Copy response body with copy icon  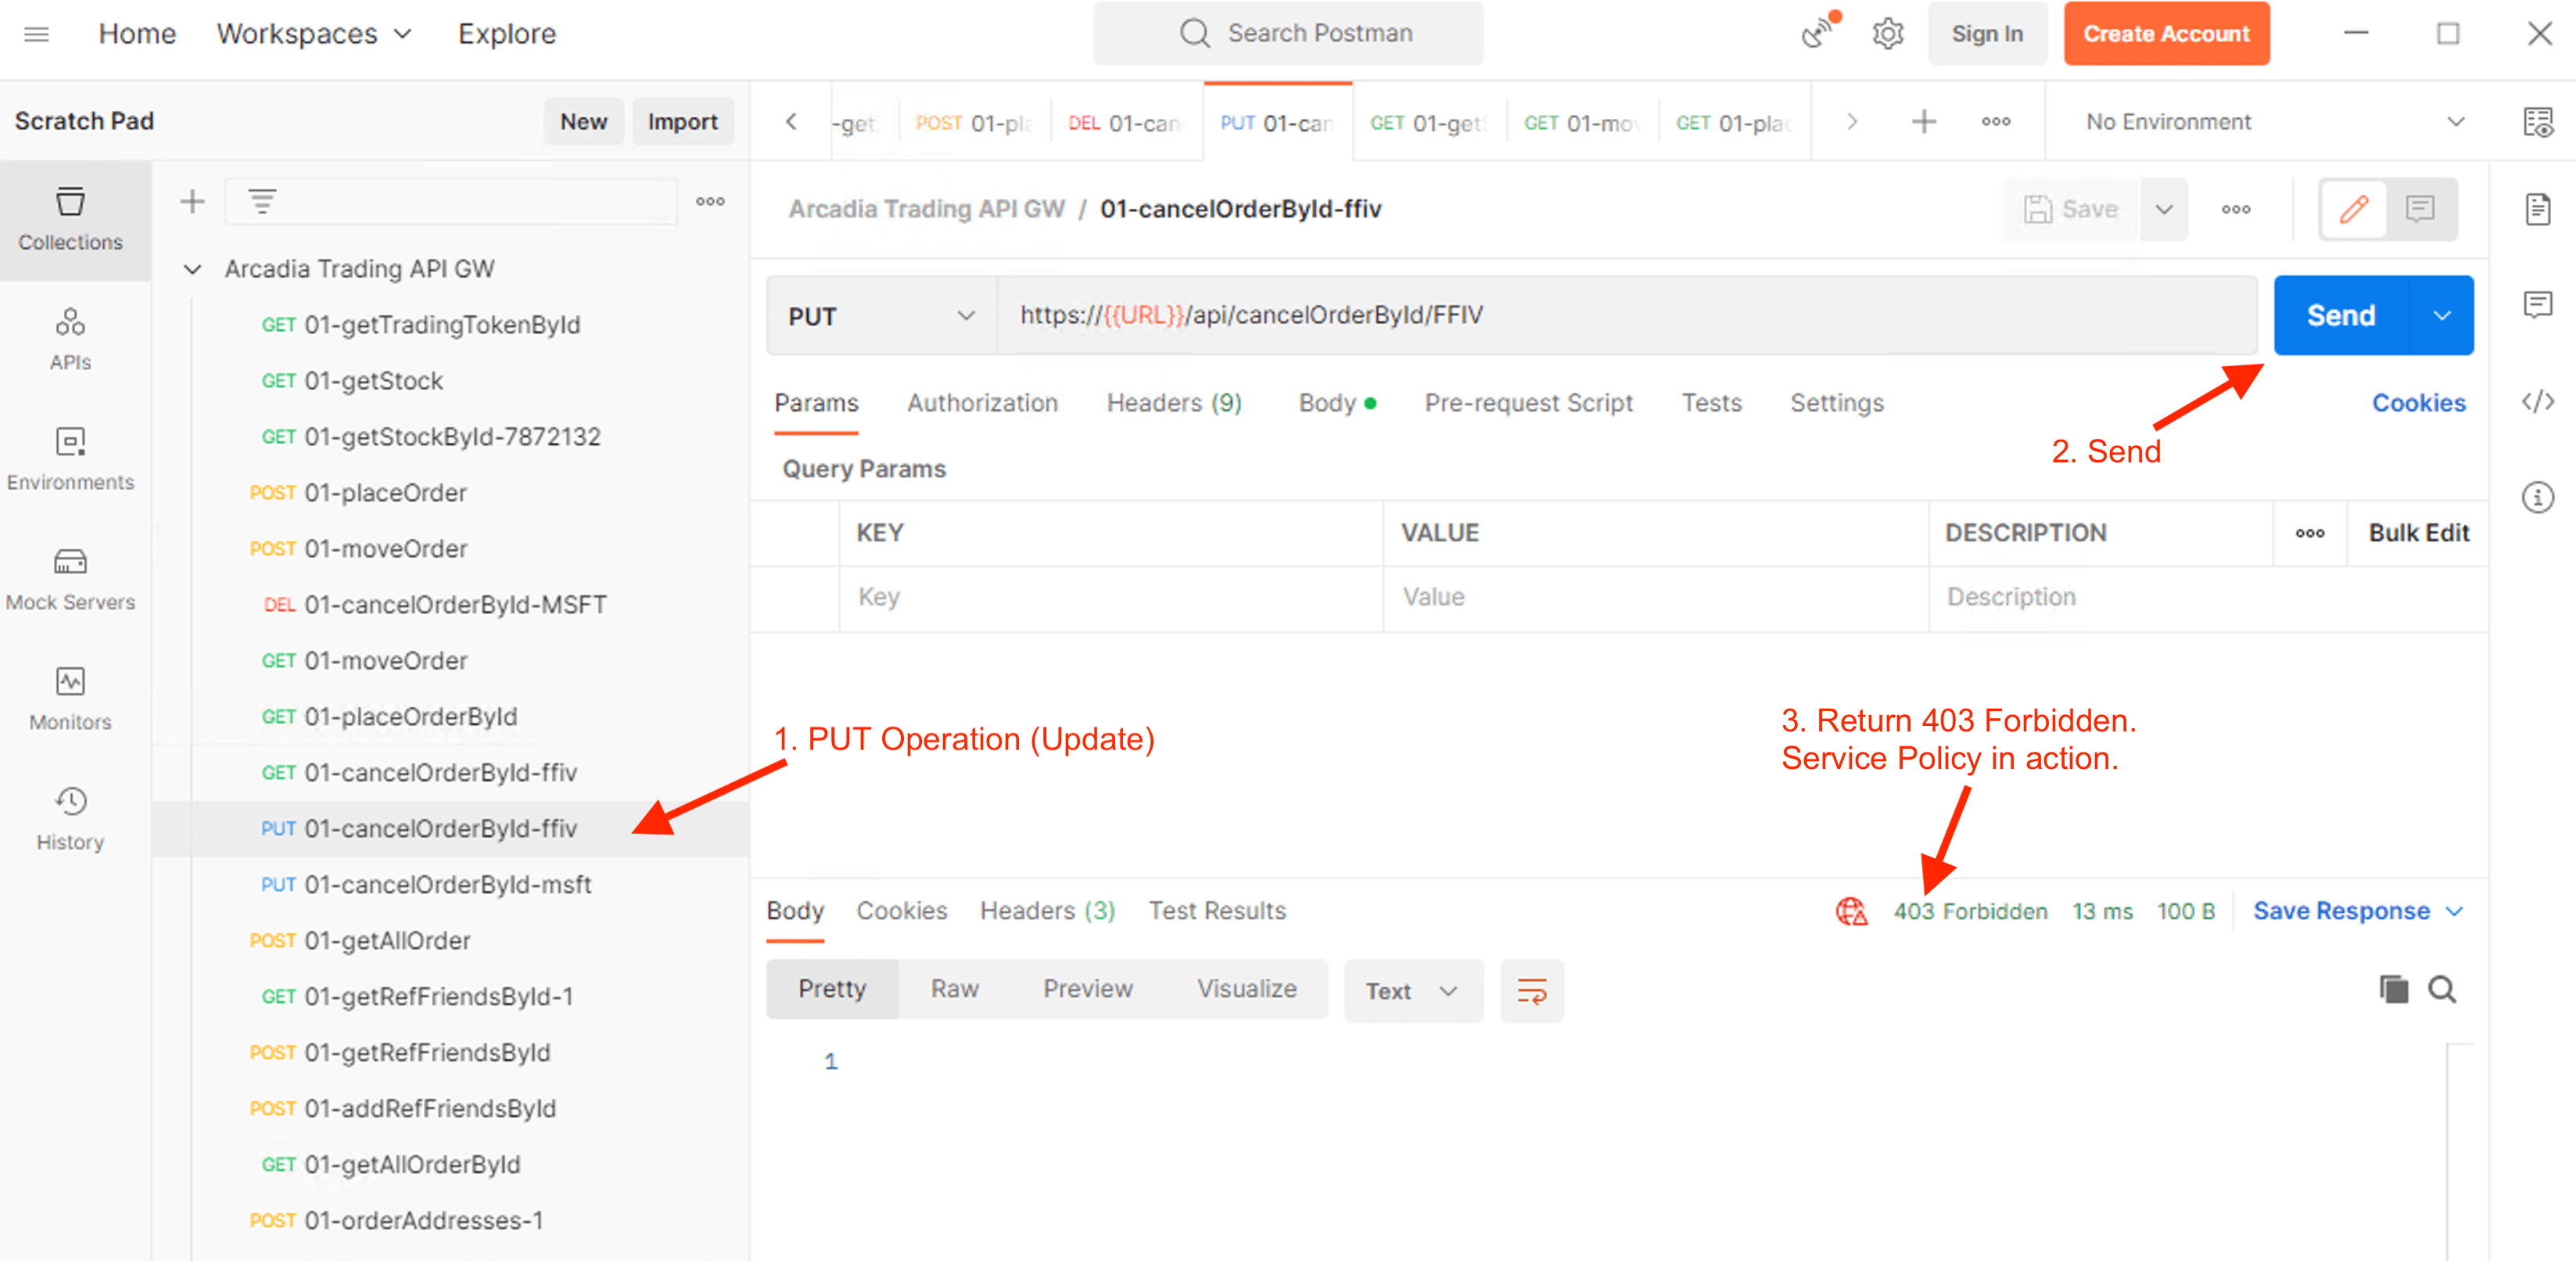pyautogui.click(x=2393, y=989)
